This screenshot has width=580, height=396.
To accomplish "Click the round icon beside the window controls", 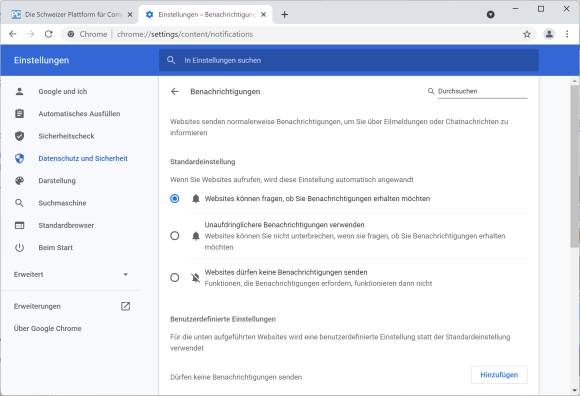I will (490, 14).
